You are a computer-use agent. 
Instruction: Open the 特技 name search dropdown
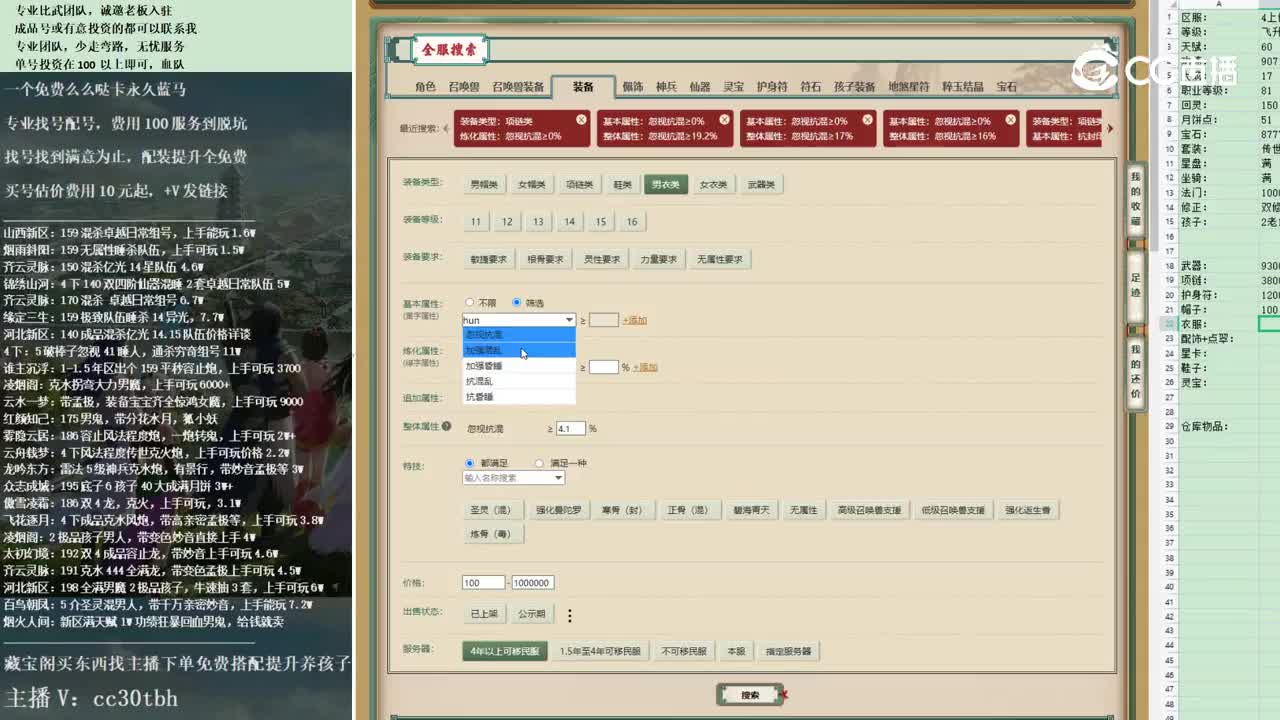[x=513, y=478]
